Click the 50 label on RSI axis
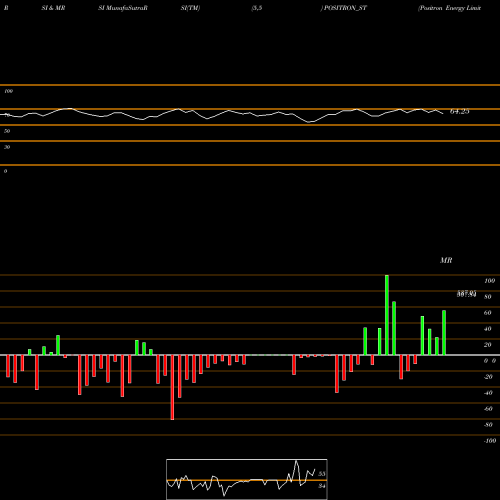500x500 pixels. (7, 131)
